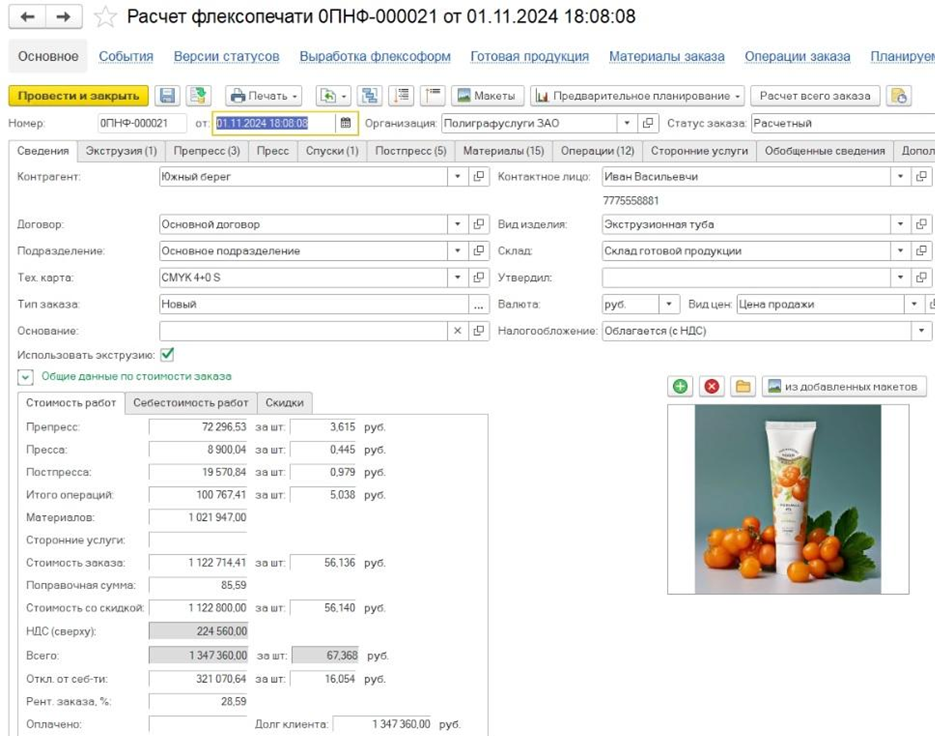The height and width of the screenshot is (736, 935).
Task: Delete image with red cross icon
Action: tap(711, 386)
